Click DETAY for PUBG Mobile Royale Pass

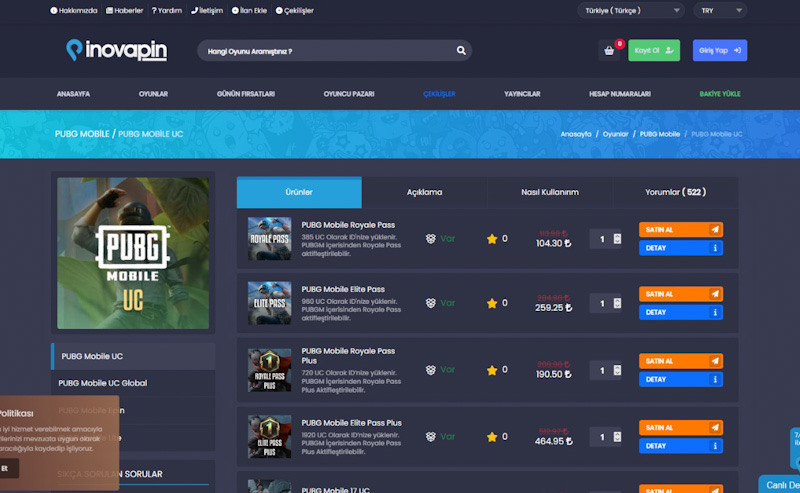click(681, 248)
